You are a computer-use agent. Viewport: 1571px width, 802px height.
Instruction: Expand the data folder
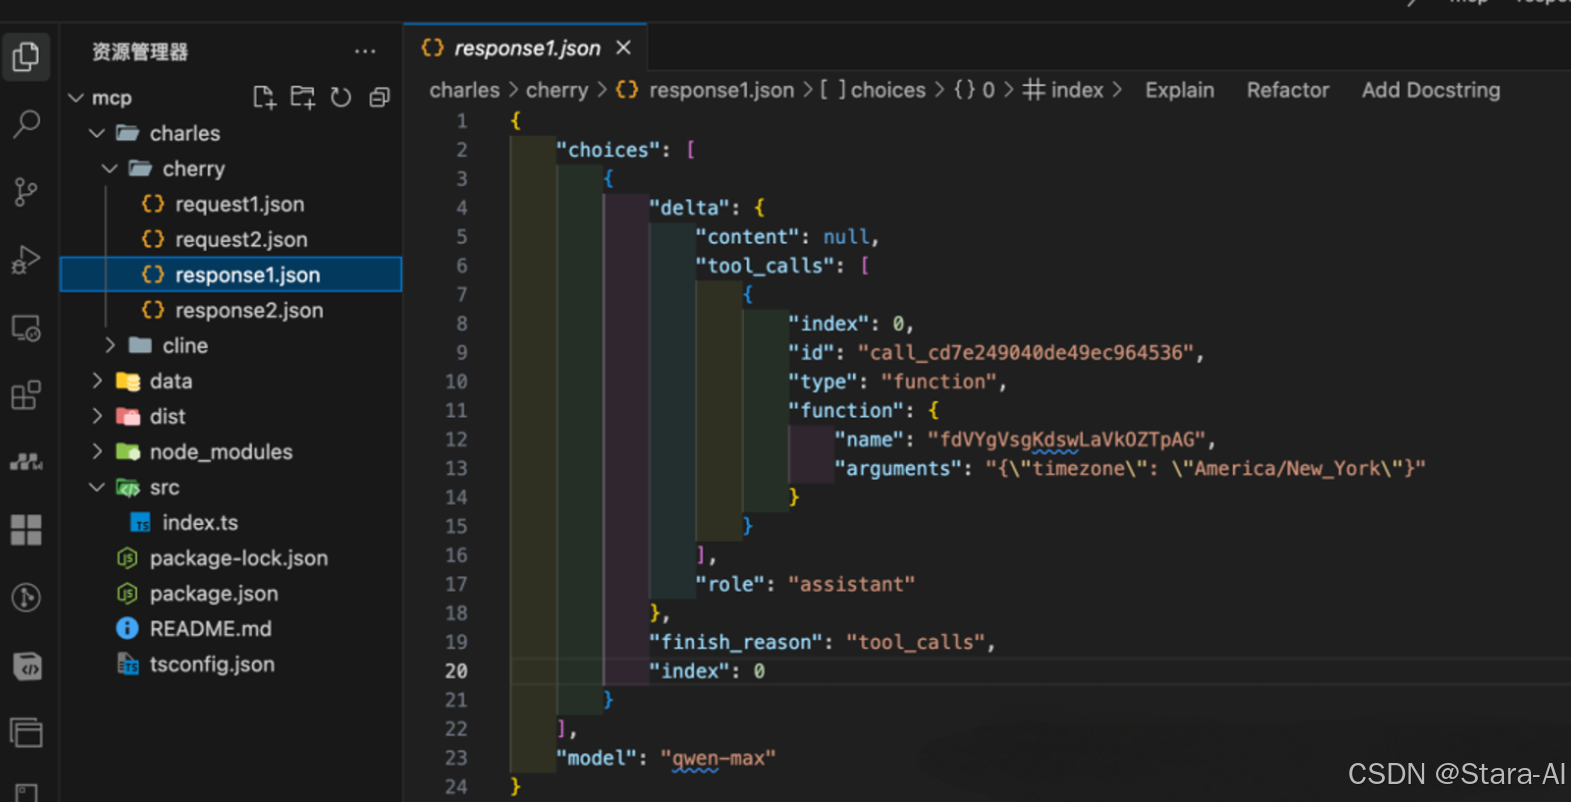97,381
